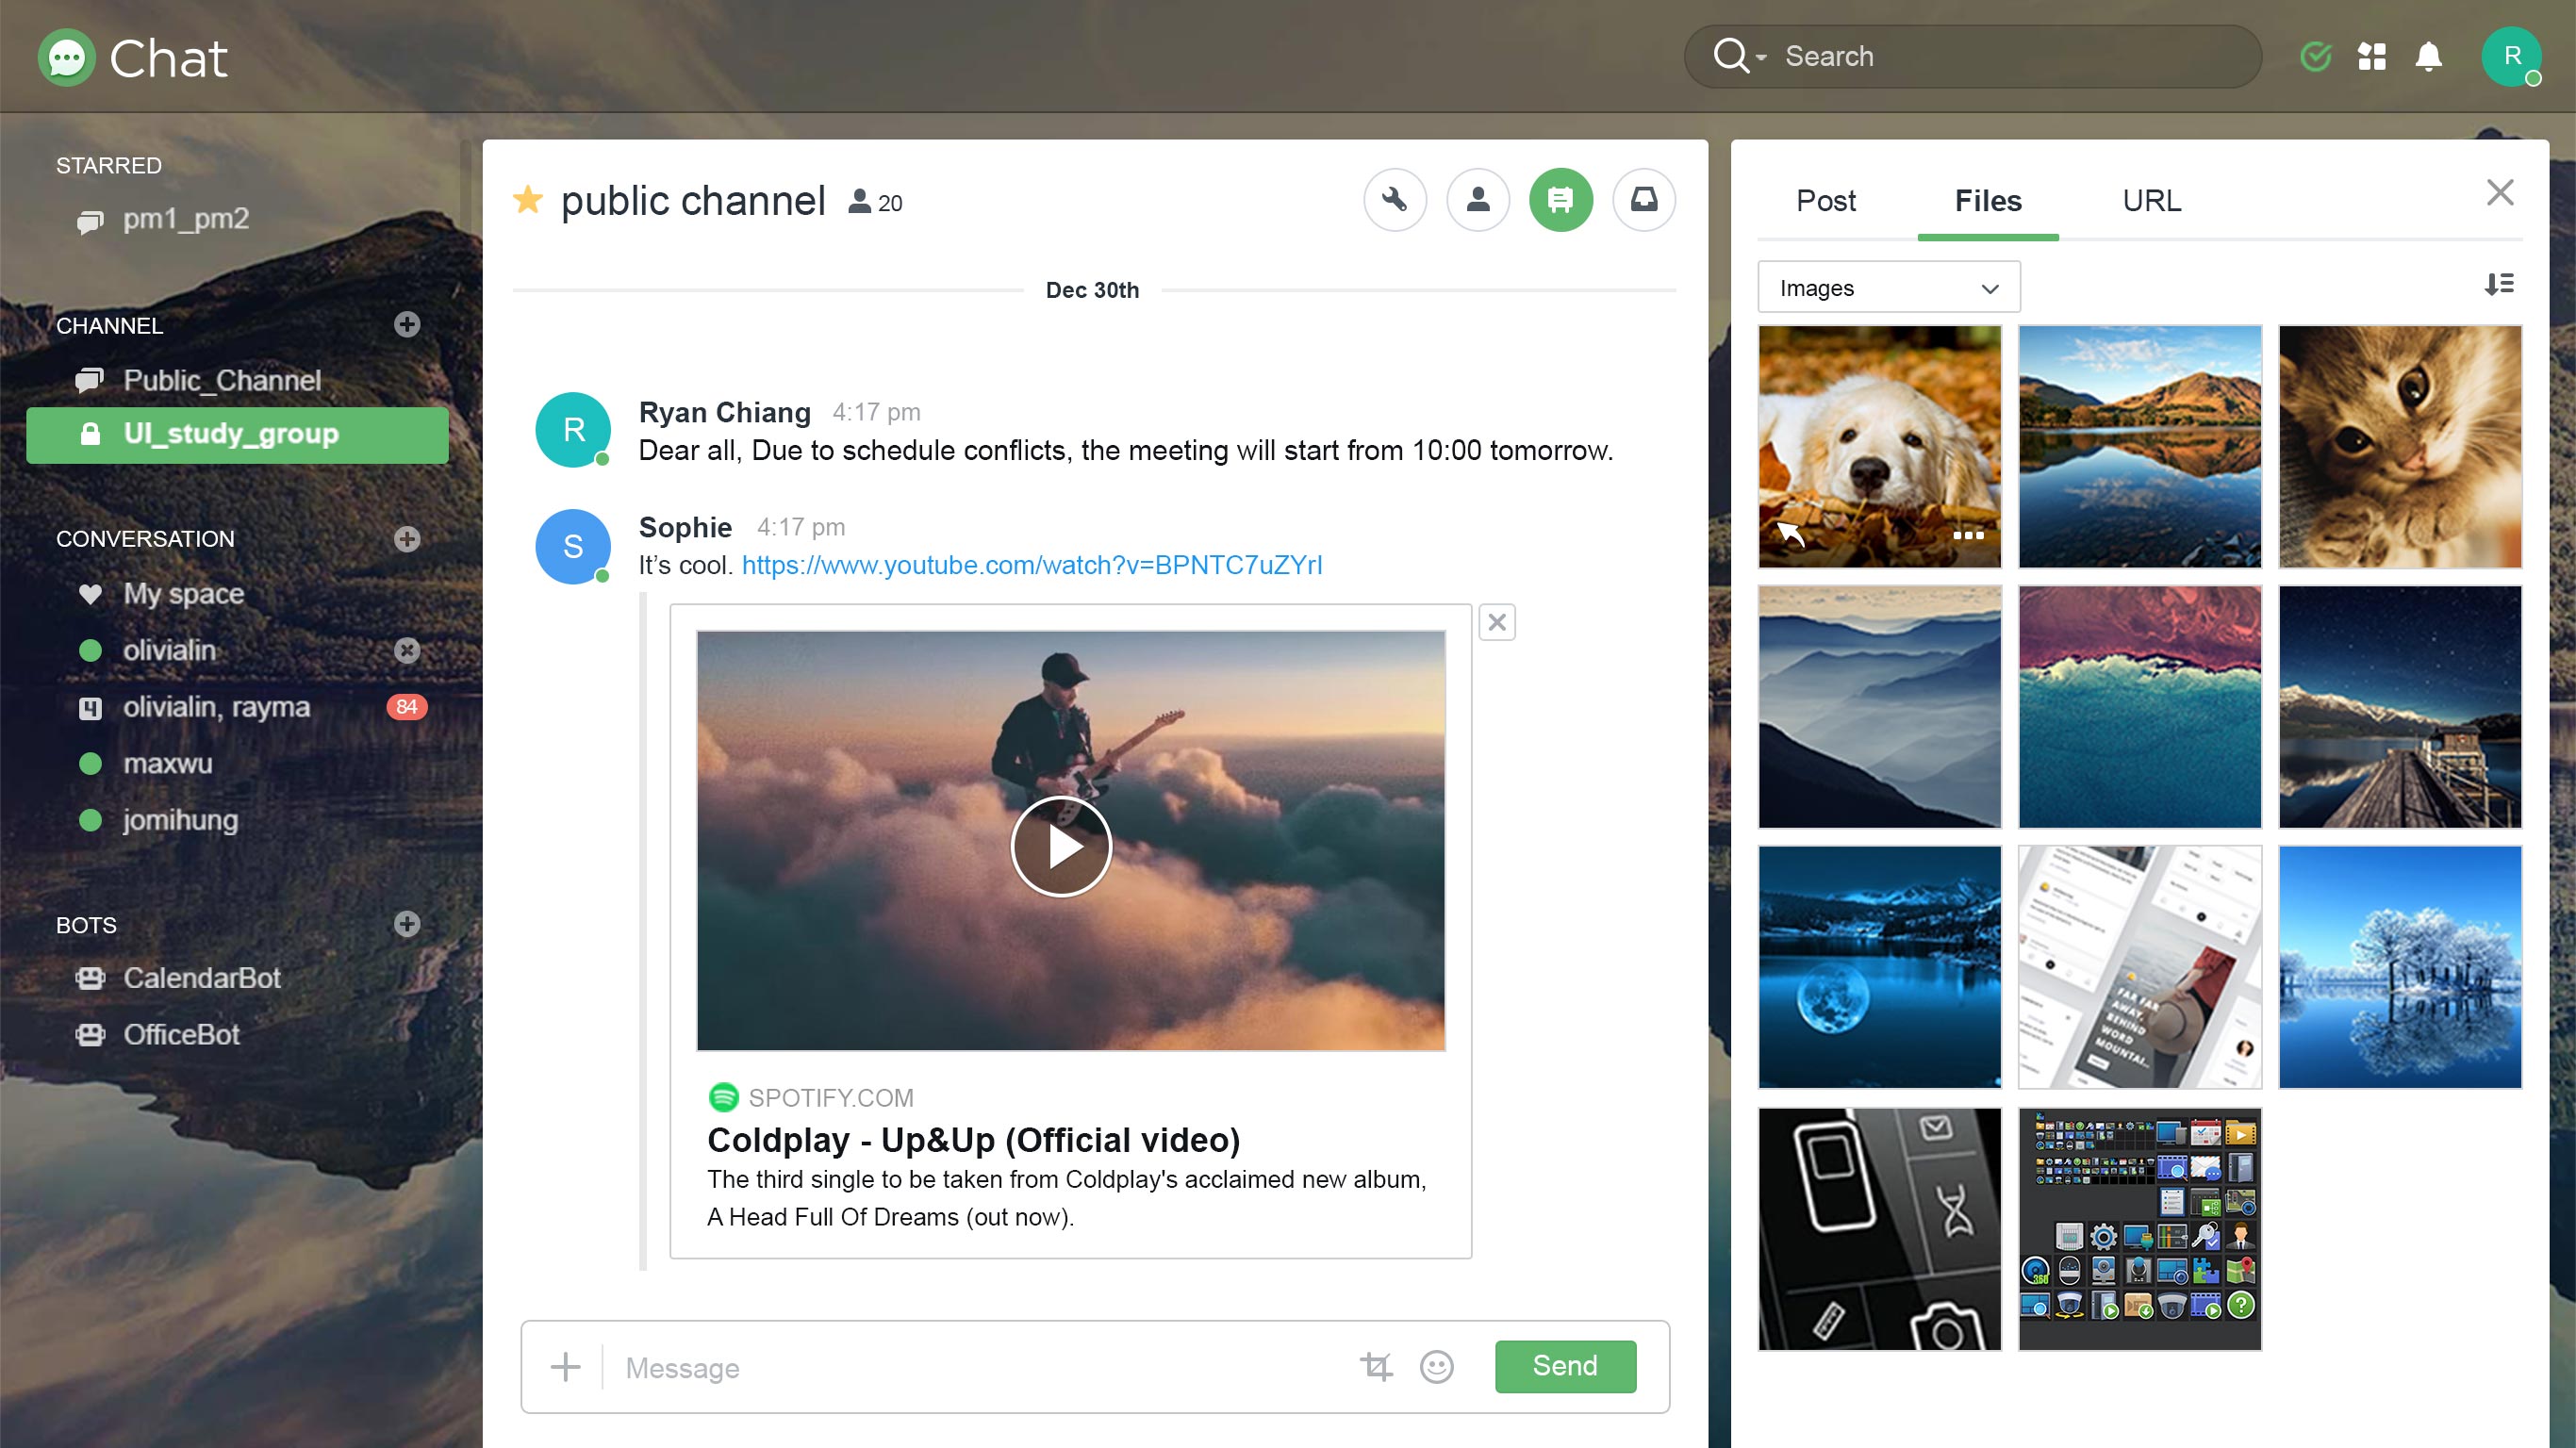Switch to the URL tab
2576x1448 pixels.
coord(2151,201)
